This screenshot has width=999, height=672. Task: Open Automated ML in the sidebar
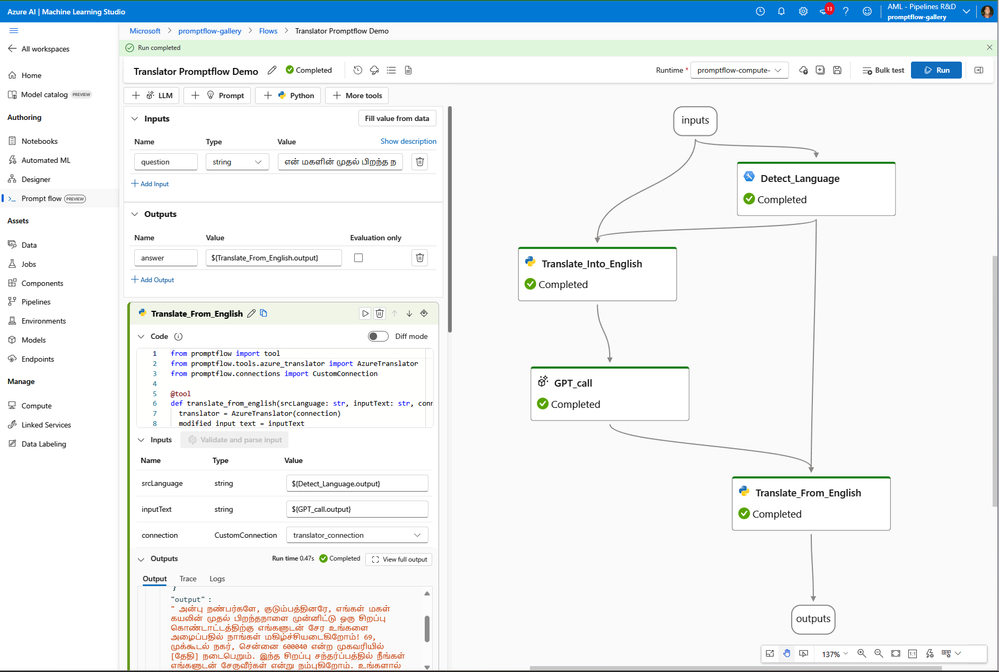[x=46, y=160]
